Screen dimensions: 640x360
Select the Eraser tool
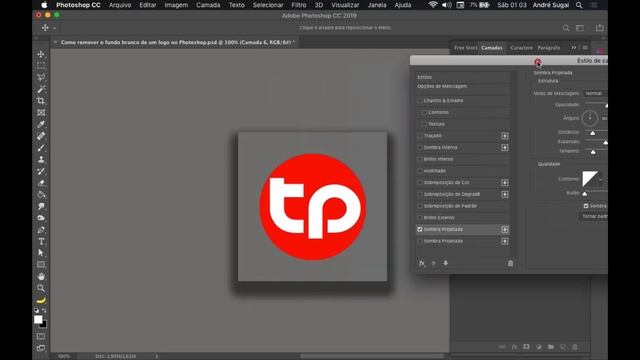tap(41, 183)
